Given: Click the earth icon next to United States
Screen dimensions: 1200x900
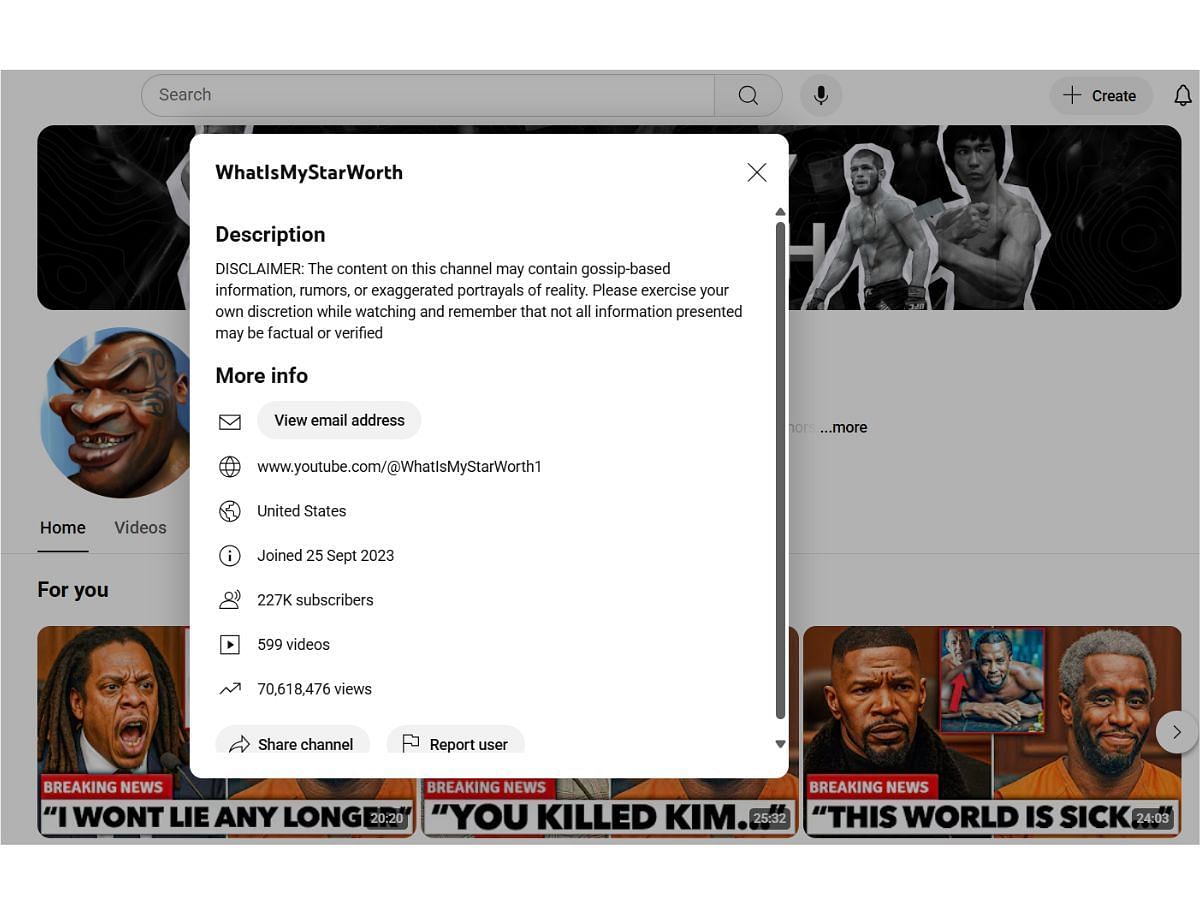Looking at the screenshot, I should point(230,511).
